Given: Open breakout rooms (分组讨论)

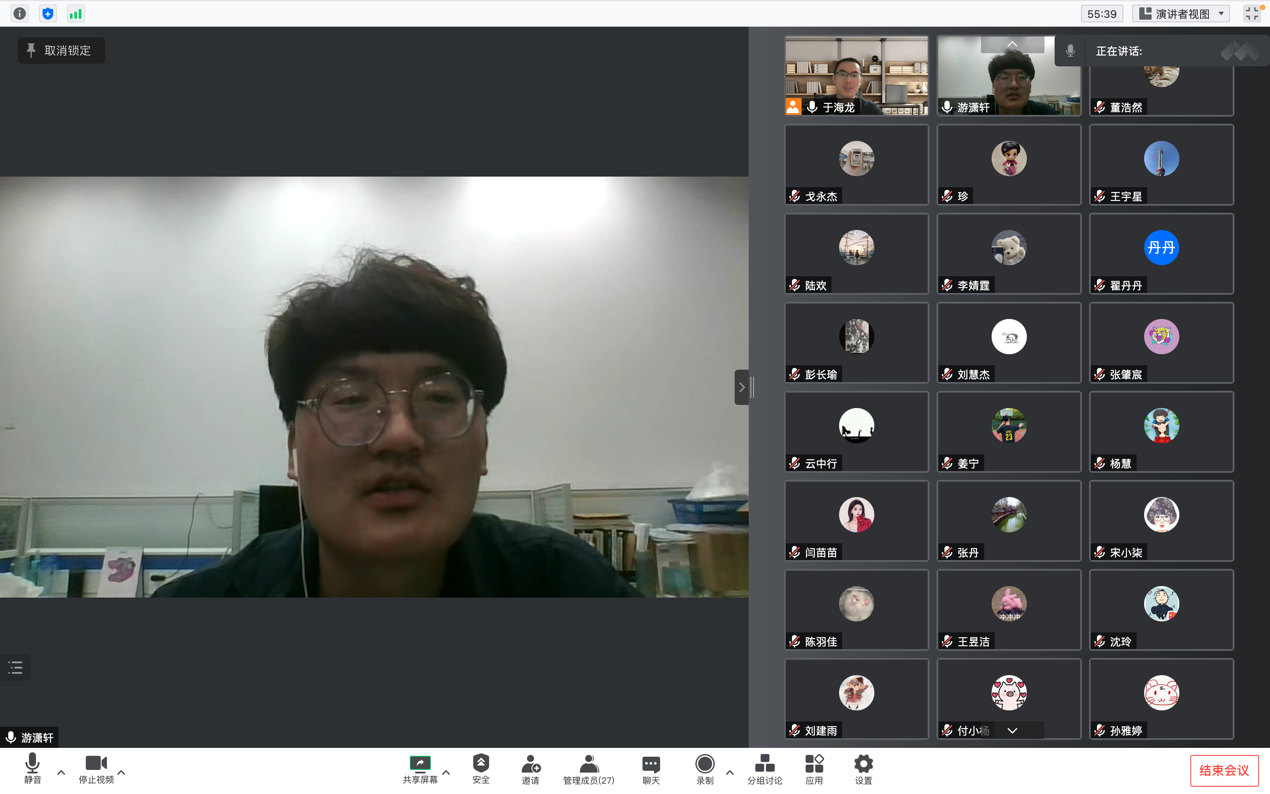Looking at the screenshot, I should coord(765,764).
